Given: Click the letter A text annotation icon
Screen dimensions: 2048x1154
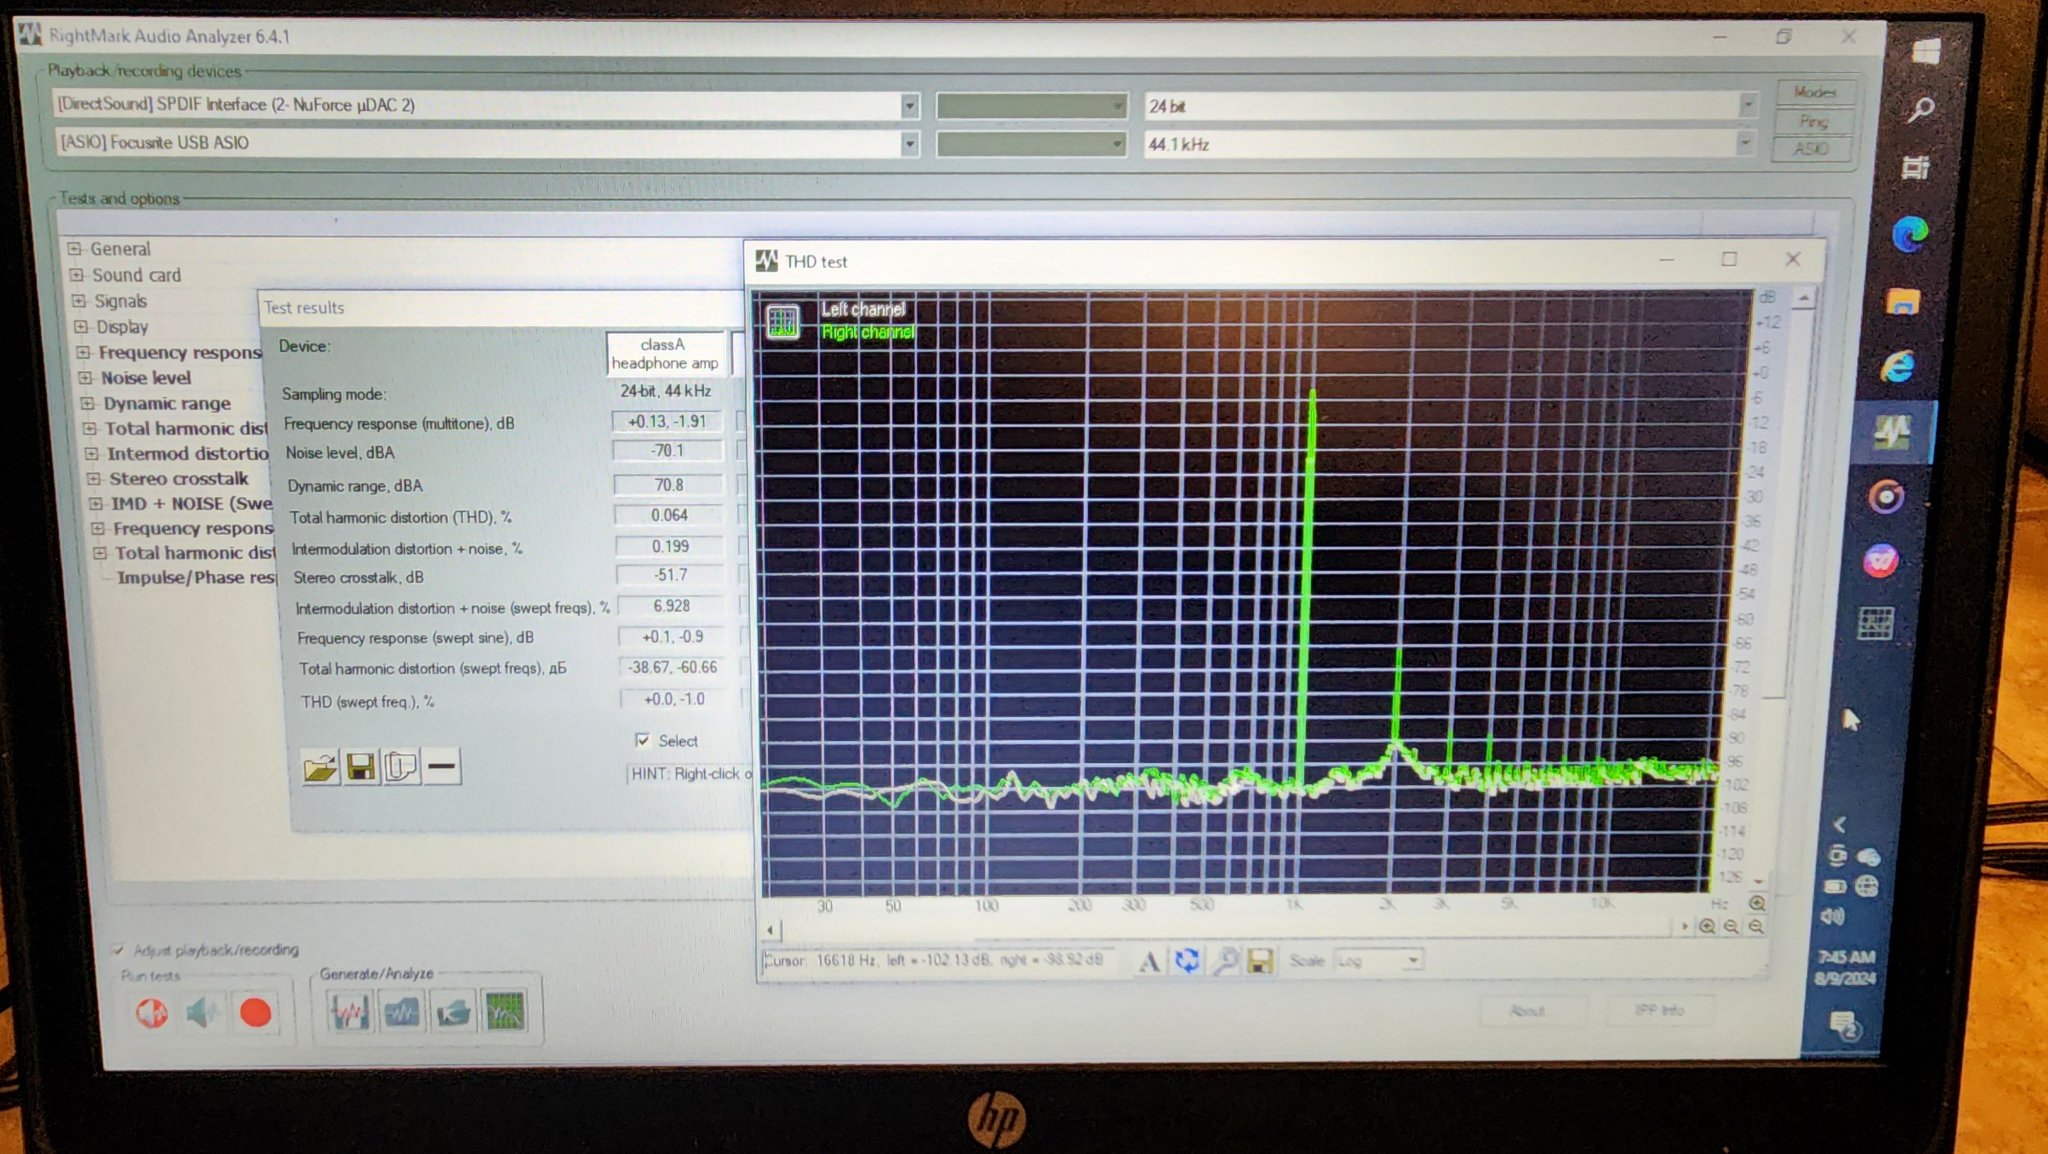Looking at the screenshot, I should coord(1150,961).
